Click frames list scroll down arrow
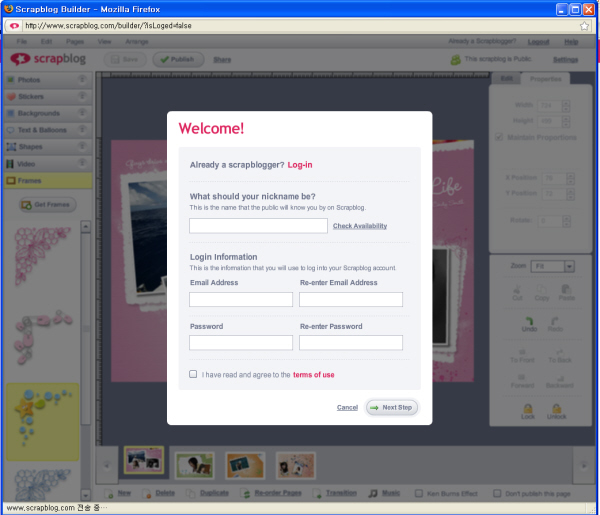 click(x=86, y=495)
